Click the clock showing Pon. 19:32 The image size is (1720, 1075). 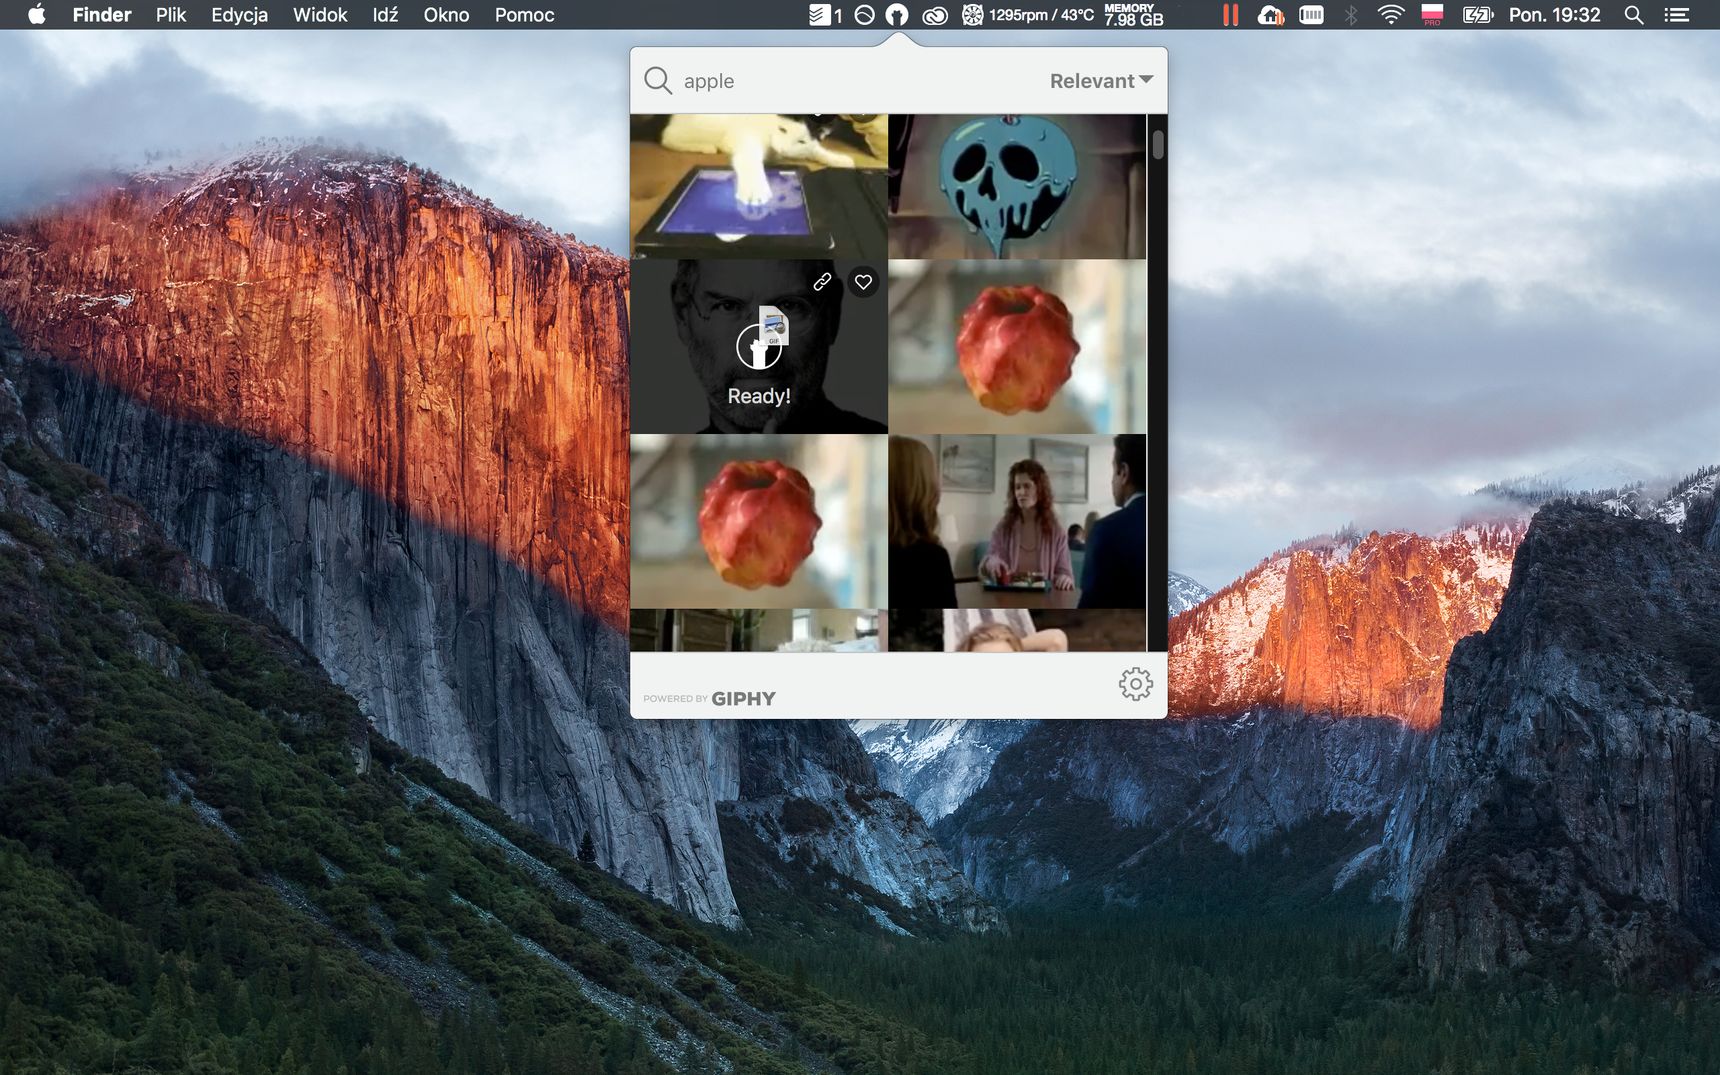(1554, 15)
